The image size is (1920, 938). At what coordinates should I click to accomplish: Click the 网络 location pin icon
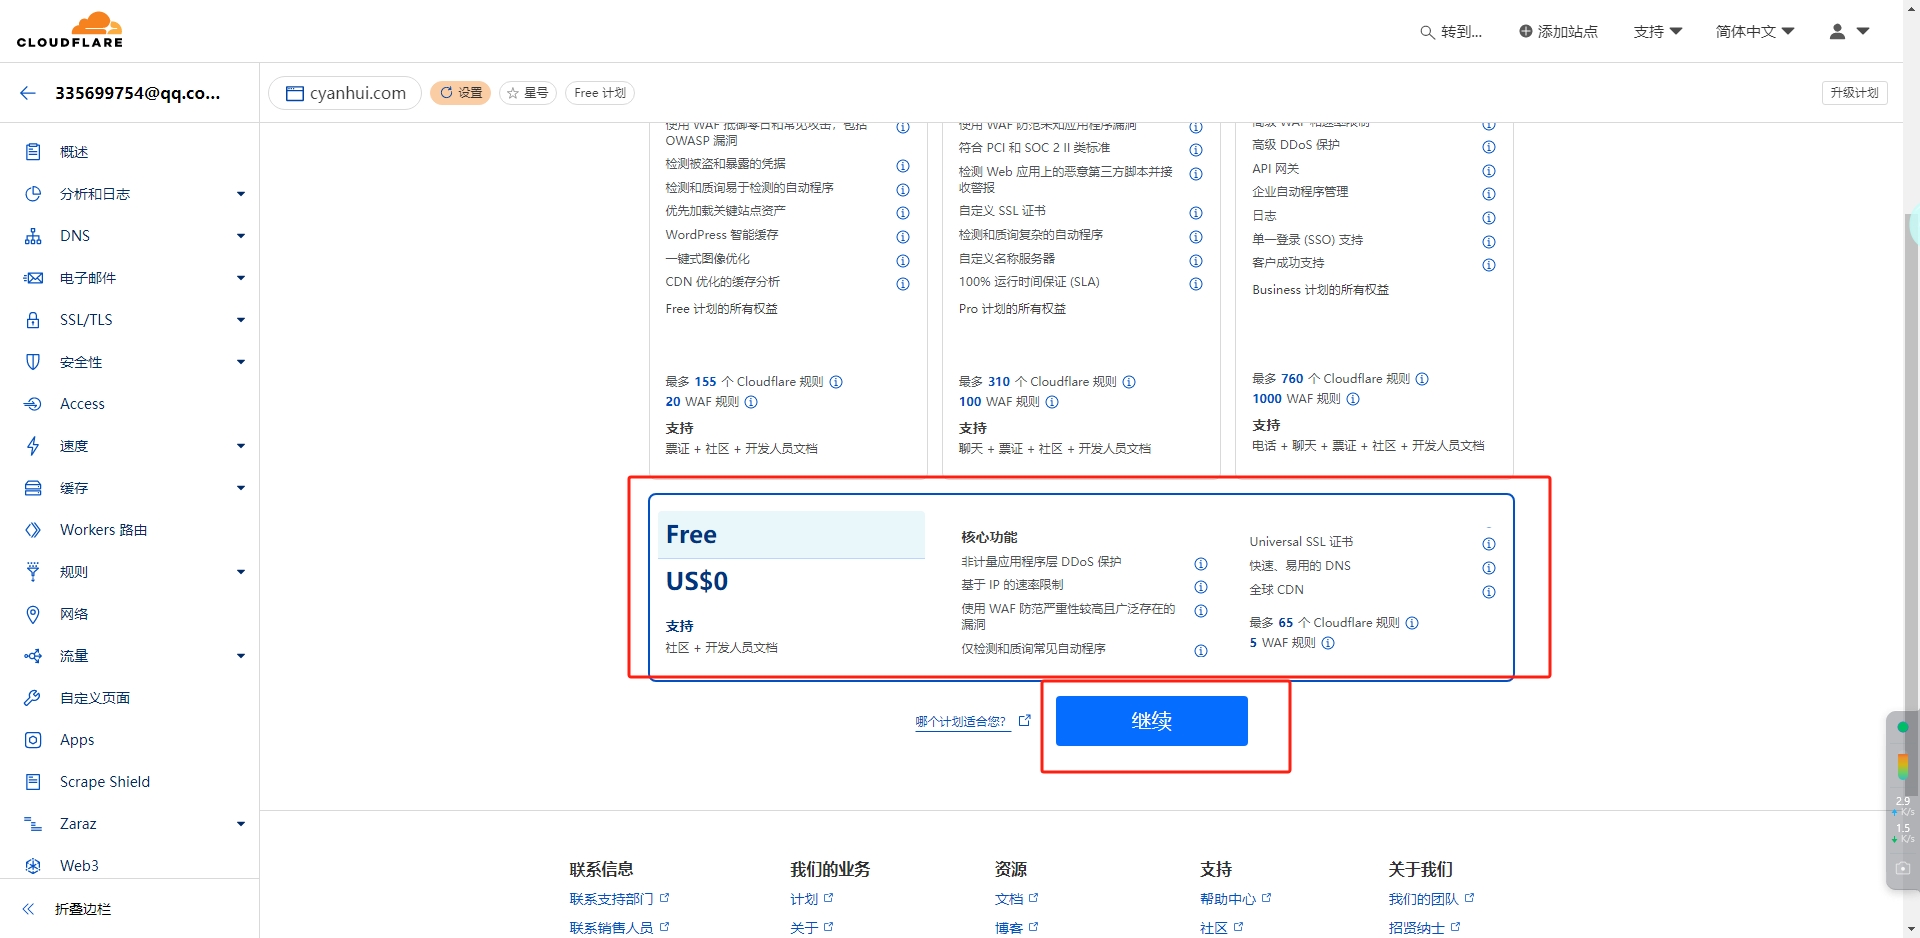(x=33, y=614)
